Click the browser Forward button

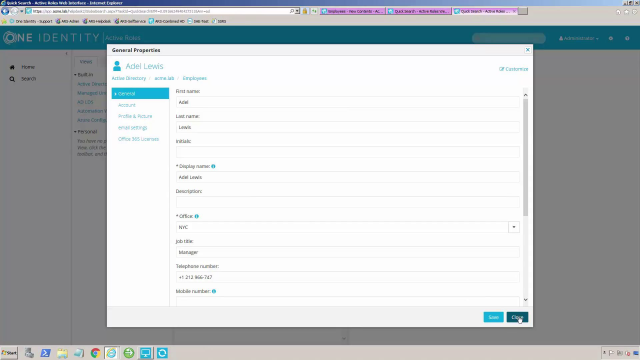click(x=14, y=11)
